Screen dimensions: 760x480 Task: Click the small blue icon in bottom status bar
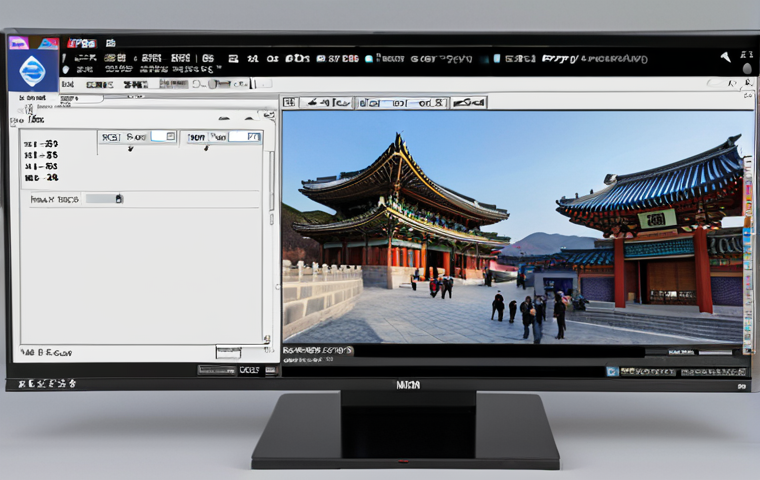[612, 371]
